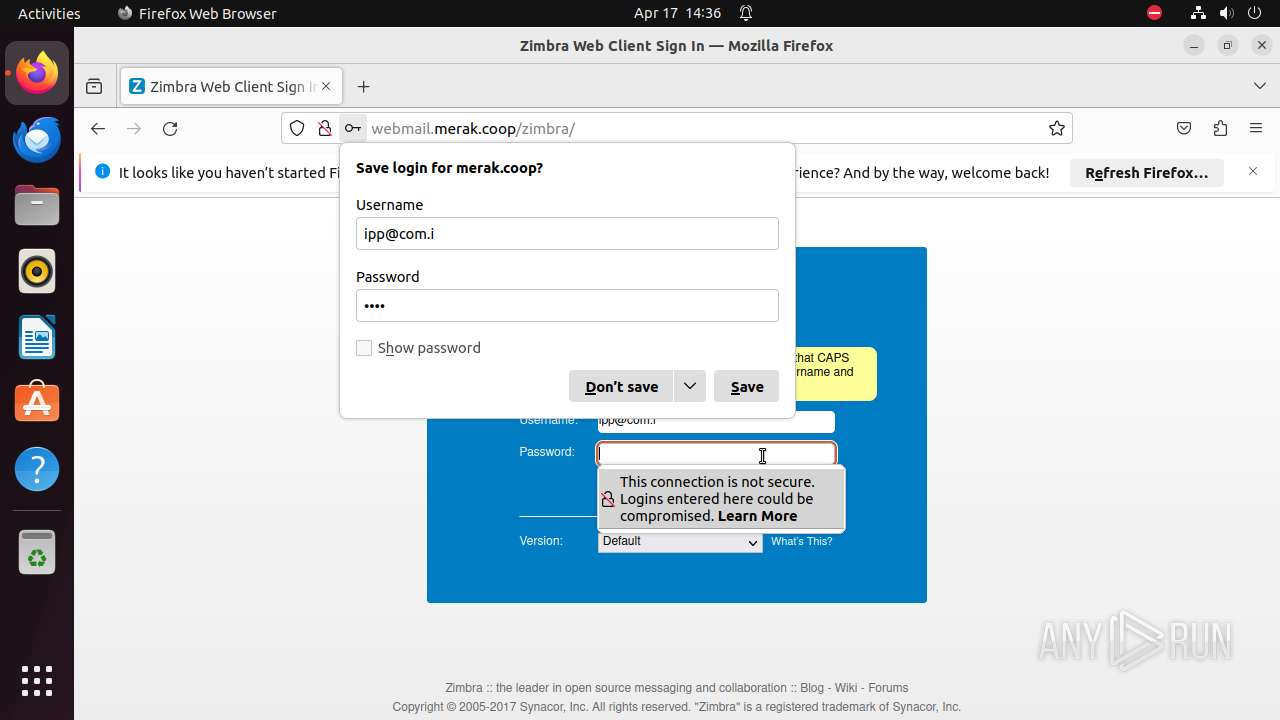This screenshot has height=720, width=1280.
Task: Click the popup Password field
Action: coord(567,305)
